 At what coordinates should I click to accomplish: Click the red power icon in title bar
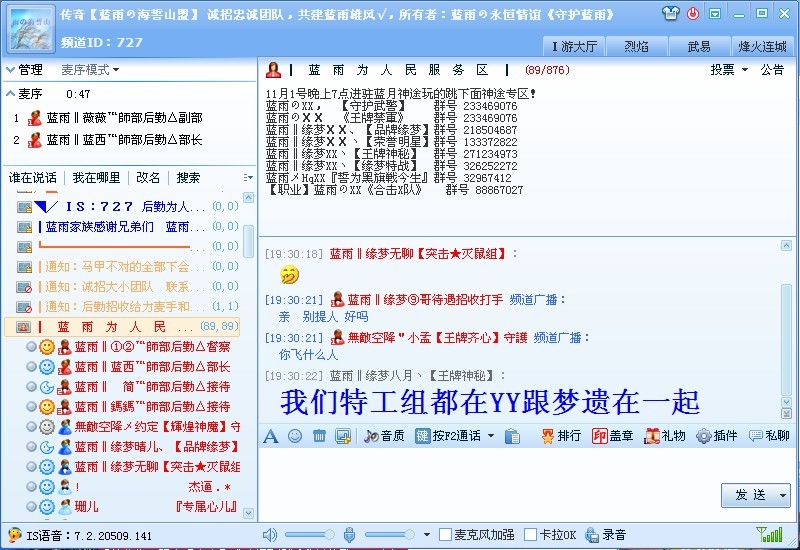tap(693, 14)
